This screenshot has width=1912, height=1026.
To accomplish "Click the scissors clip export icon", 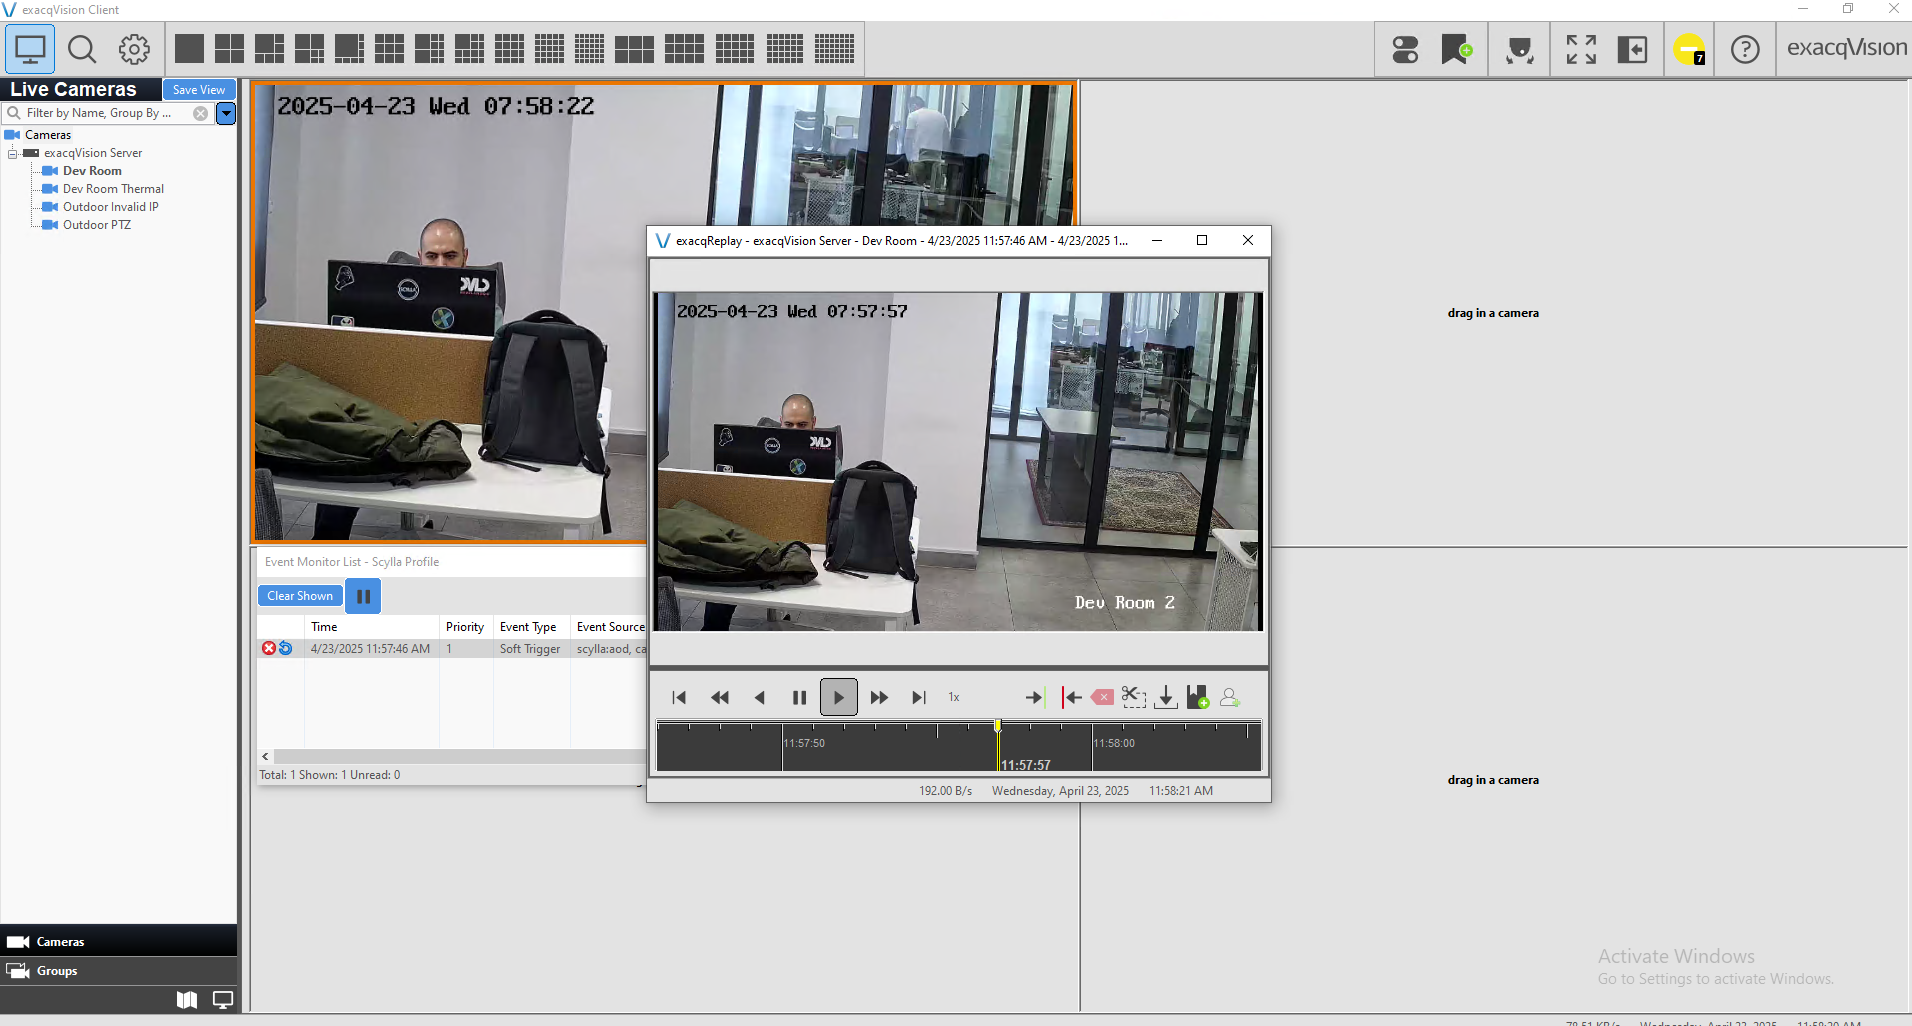I will click(x=1133, y=697).
